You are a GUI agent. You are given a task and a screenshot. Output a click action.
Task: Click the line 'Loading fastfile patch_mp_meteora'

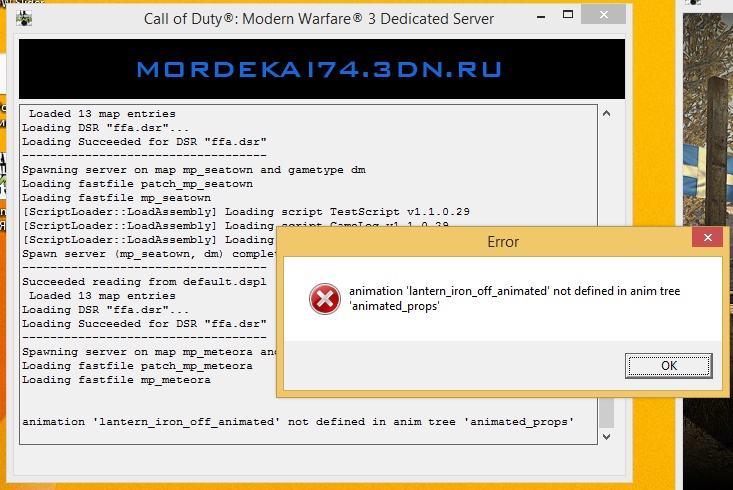(137, 366)
